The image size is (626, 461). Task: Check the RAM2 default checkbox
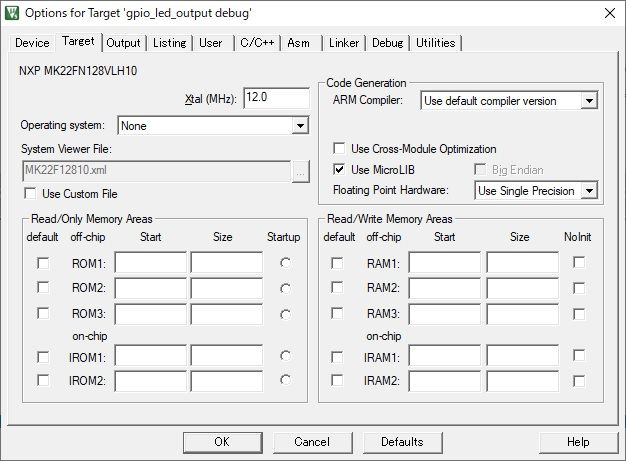click(x=337, y=288)
